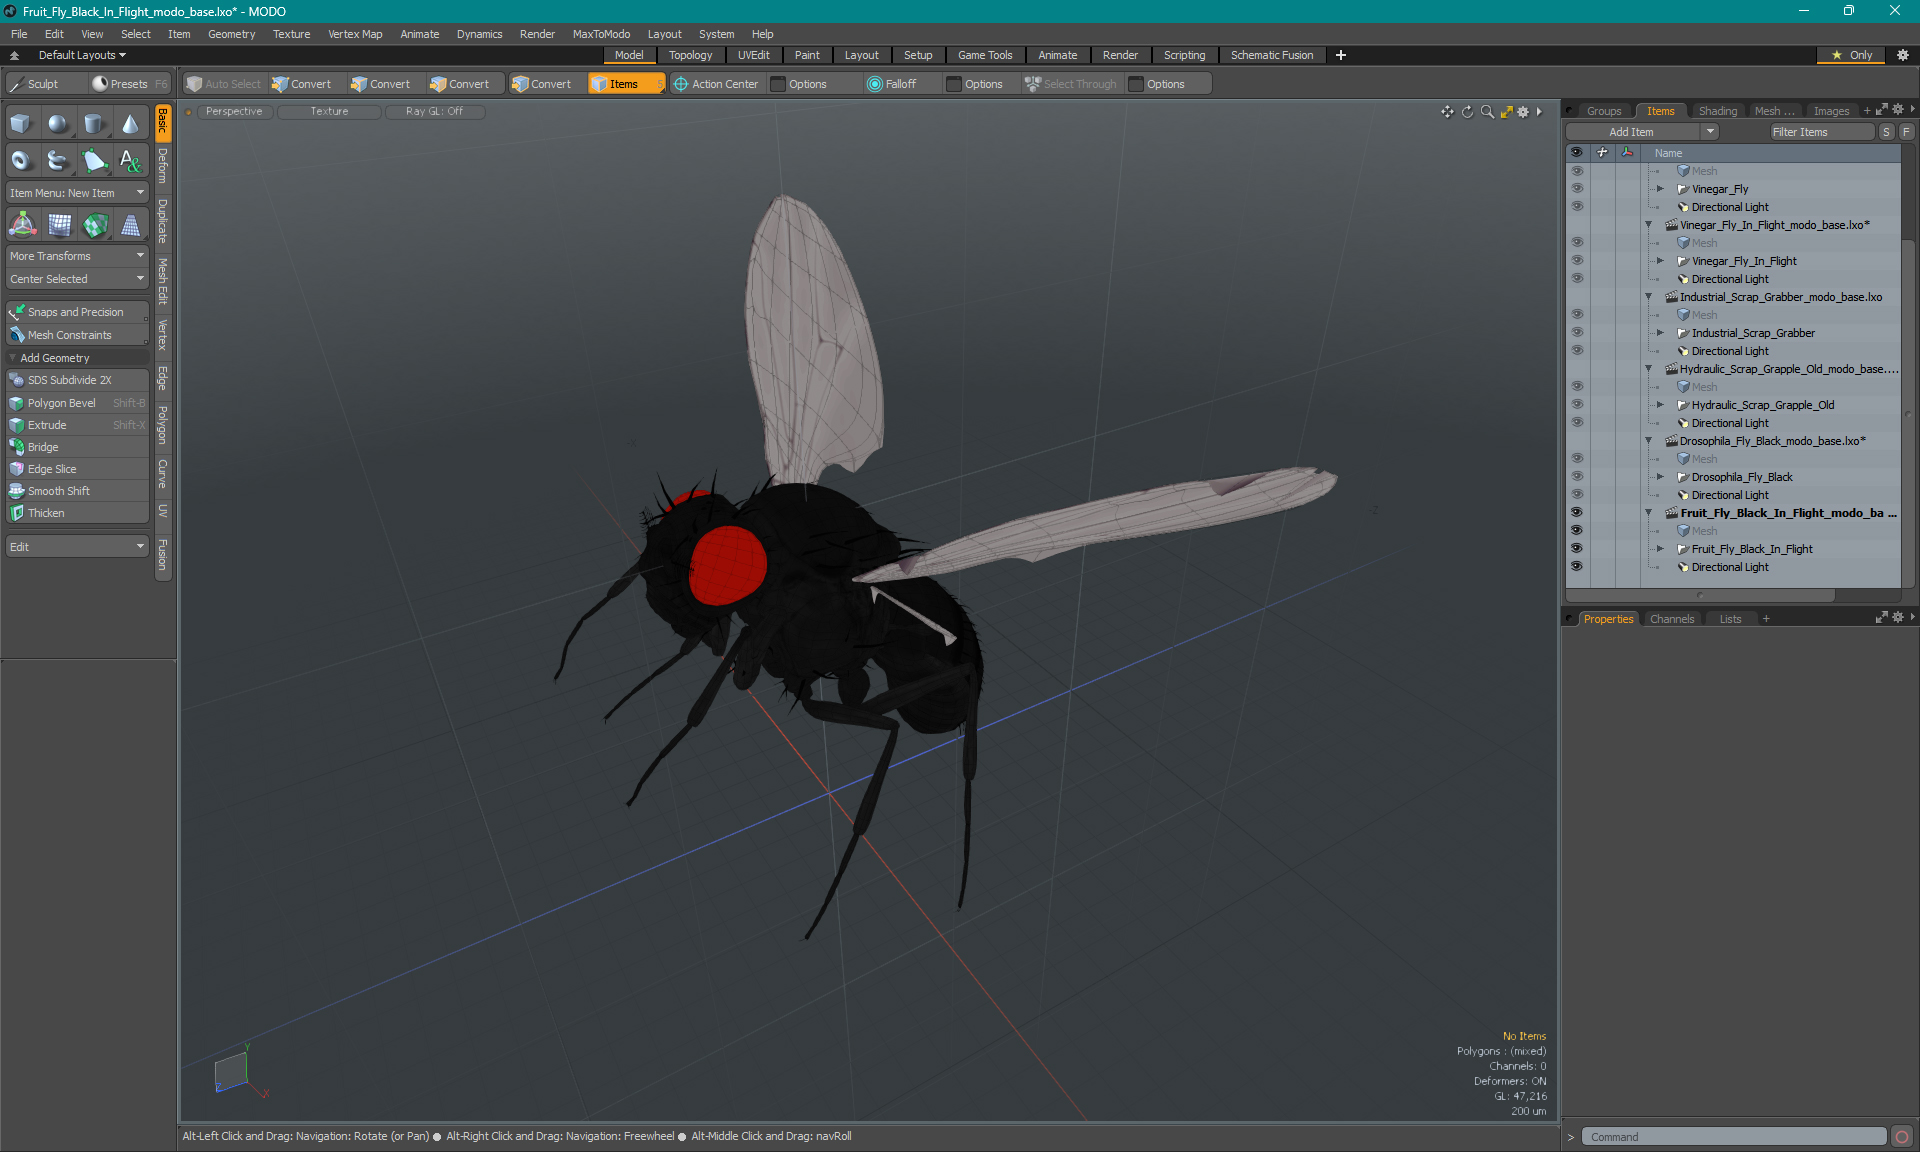The width and height of the screenshot is (1920, 1152).
Task: Select the Bridge tool
Action: [x=43, y=446]
